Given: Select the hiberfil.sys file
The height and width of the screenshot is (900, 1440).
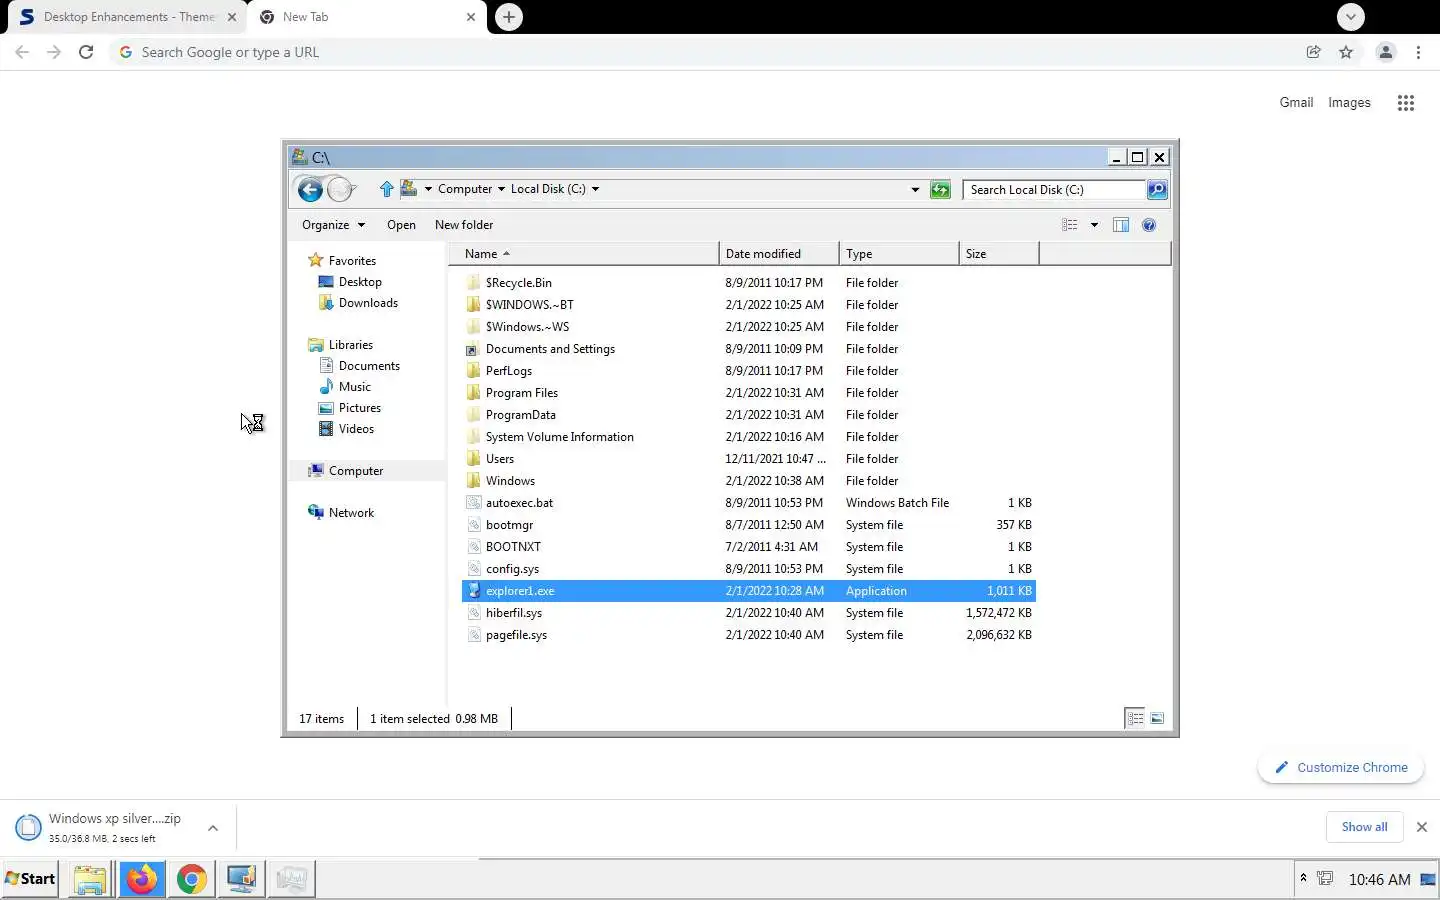Looking at the screenshot, I should coord(513,613).
